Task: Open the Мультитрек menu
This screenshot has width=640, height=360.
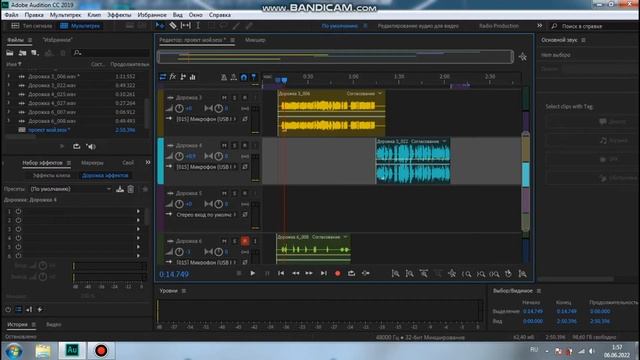Action: pyautogui.click(x=65, y=15)
